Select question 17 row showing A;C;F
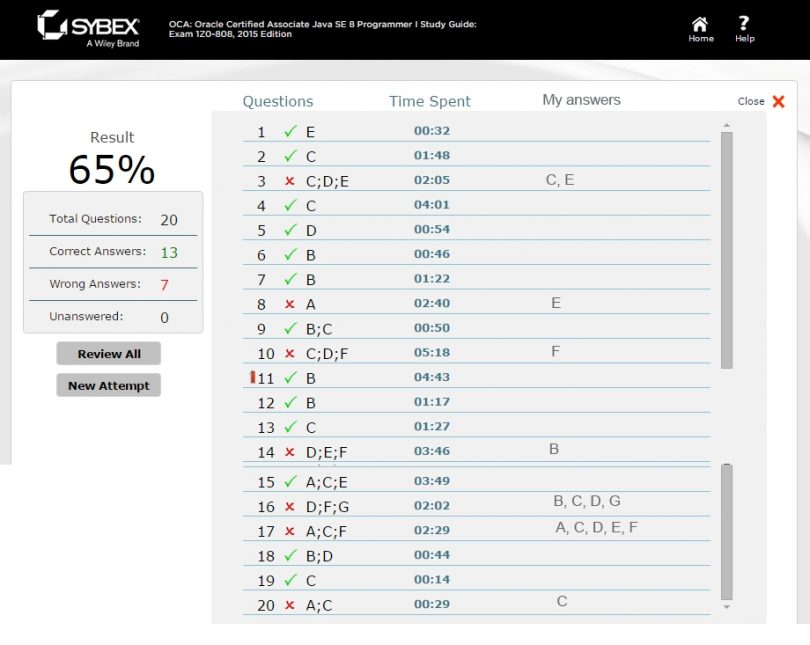Image resolution: width=810 pixels, height=645 pixels. (328, 531)
